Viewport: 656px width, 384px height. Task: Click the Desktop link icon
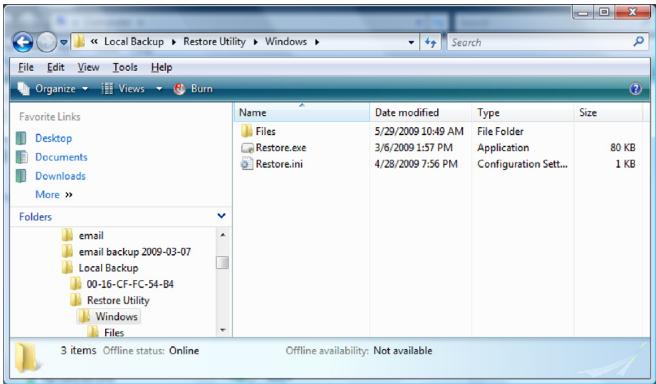(21, 138)
